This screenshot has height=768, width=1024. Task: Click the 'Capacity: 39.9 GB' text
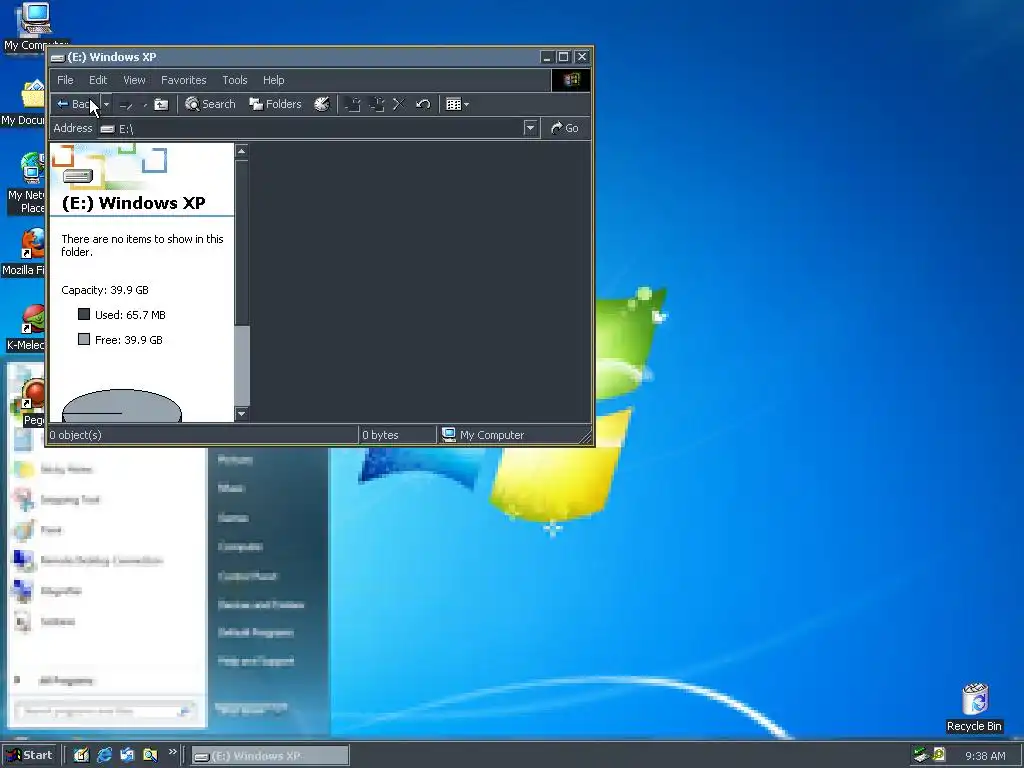coord(105,290)
